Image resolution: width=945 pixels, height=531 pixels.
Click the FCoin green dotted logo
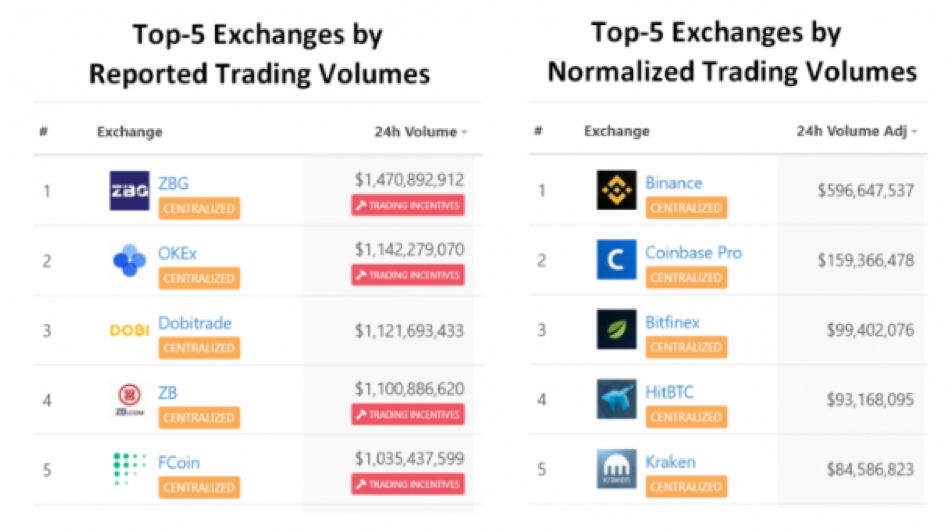(129, 469)
